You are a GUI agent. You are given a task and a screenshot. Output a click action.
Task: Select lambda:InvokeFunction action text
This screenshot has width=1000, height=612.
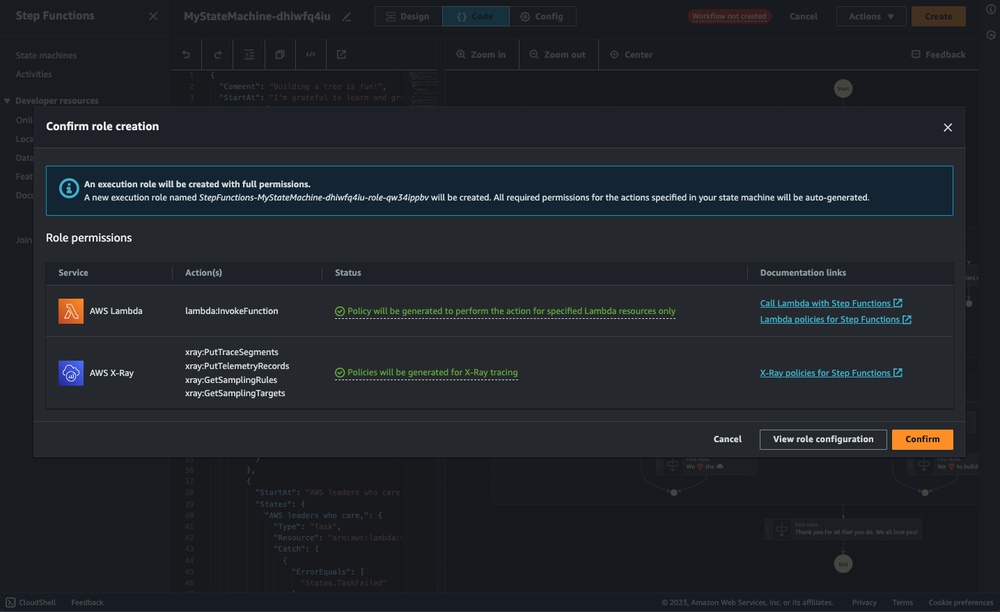click(x=232, y=311)
